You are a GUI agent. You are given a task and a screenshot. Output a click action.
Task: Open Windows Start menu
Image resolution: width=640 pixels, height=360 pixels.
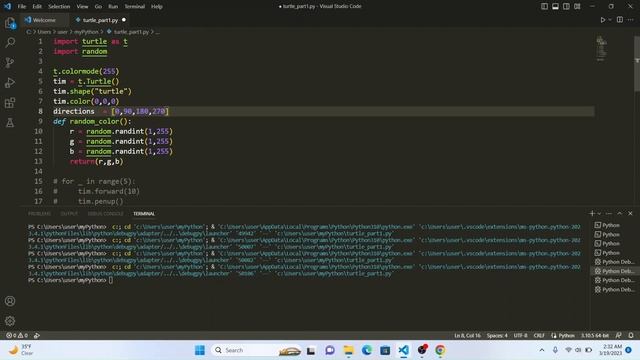pos(200,350)
